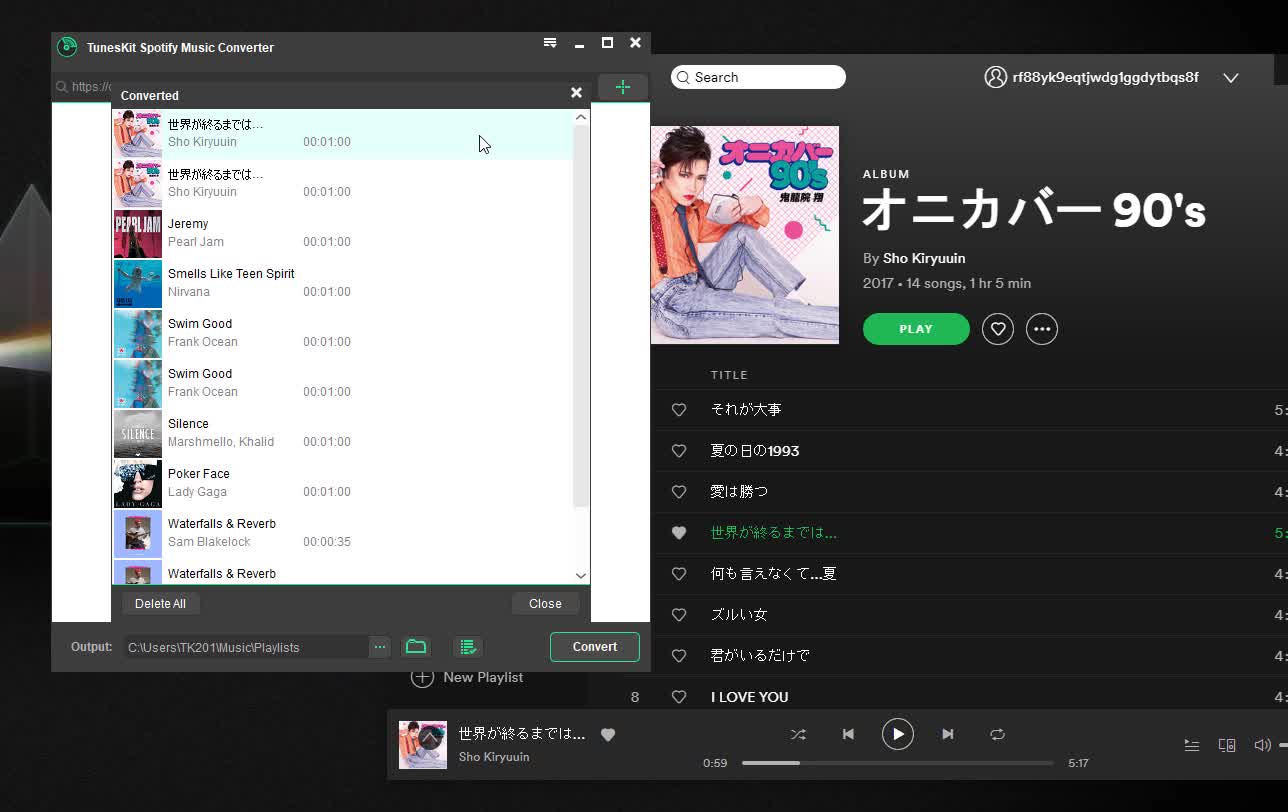Like the track 夏の日の1993

(679, 451)
